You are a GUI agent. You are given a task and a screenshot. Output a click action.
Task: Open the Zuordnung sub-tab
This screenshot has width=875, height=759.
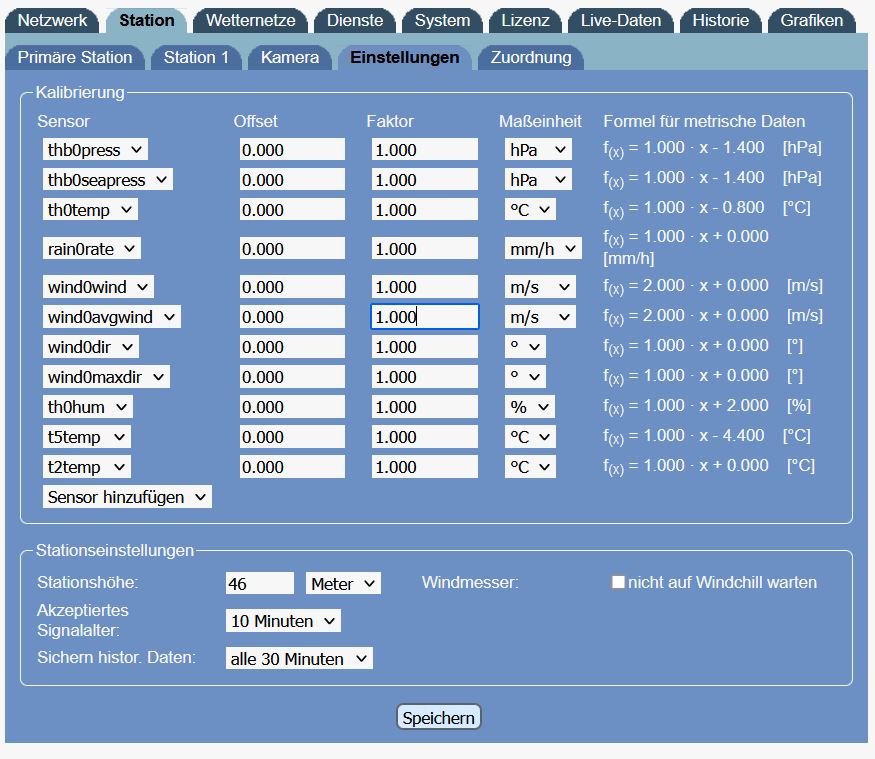pyautogui.click(x=530, y=57)
